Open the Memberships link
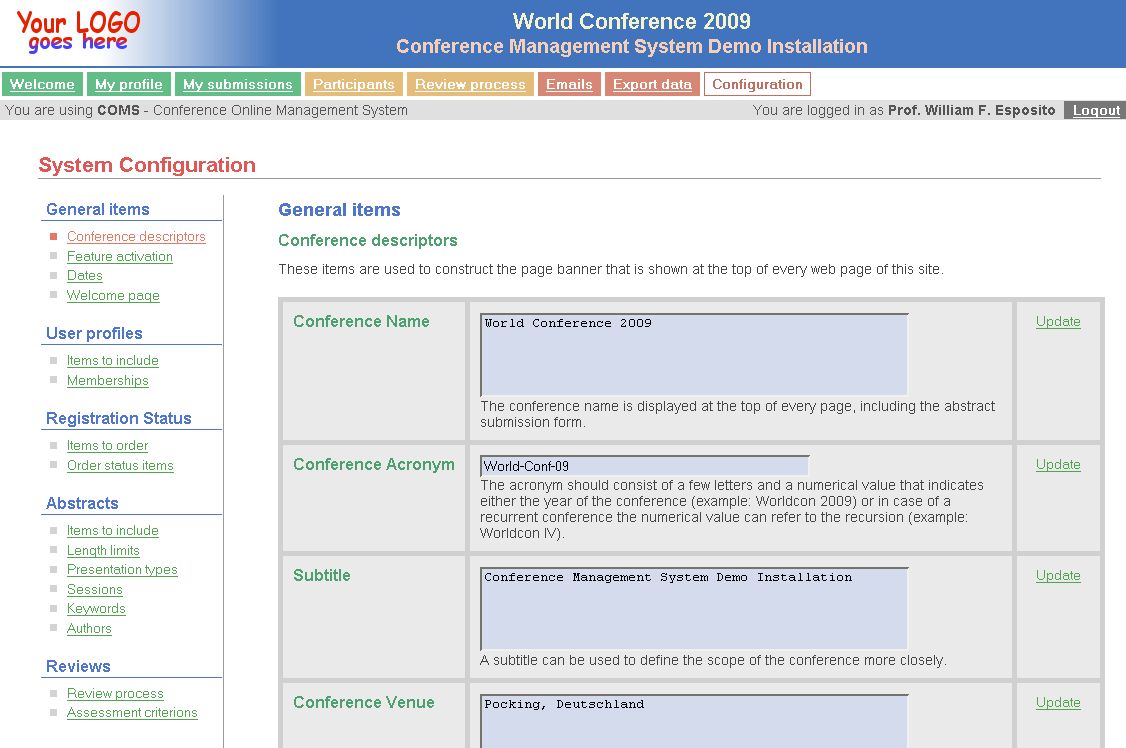Screen dimensions: 1126x748 [107, 380]
